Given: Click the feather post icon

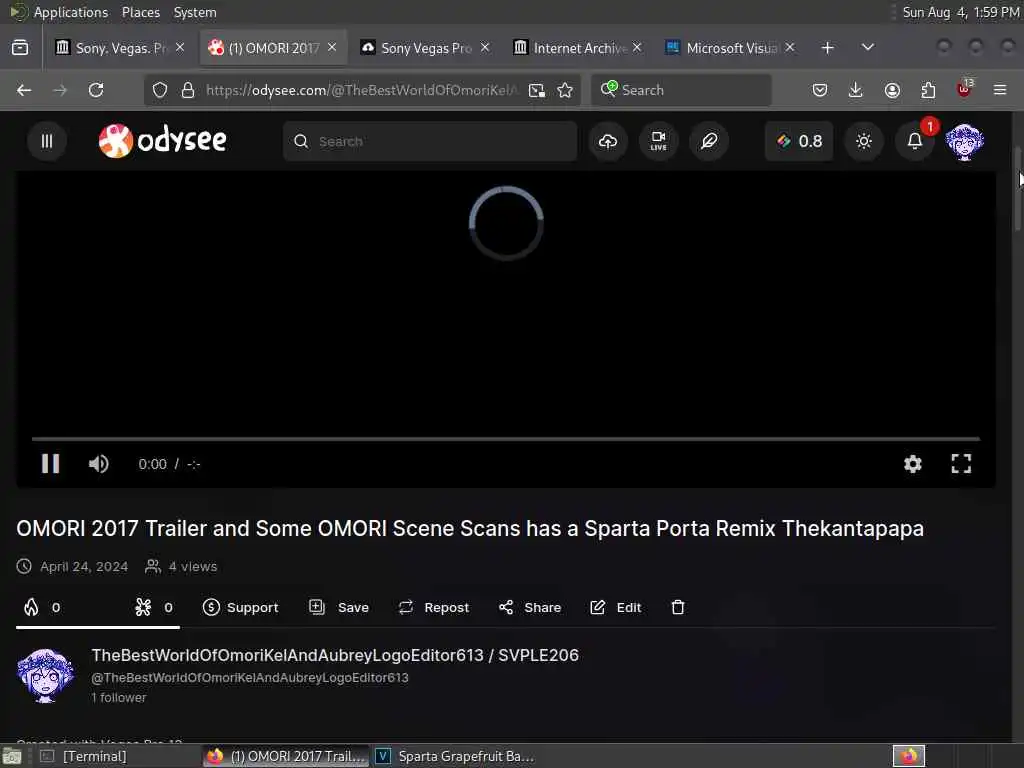Looking at the screenshot, I should coord(709,141).
